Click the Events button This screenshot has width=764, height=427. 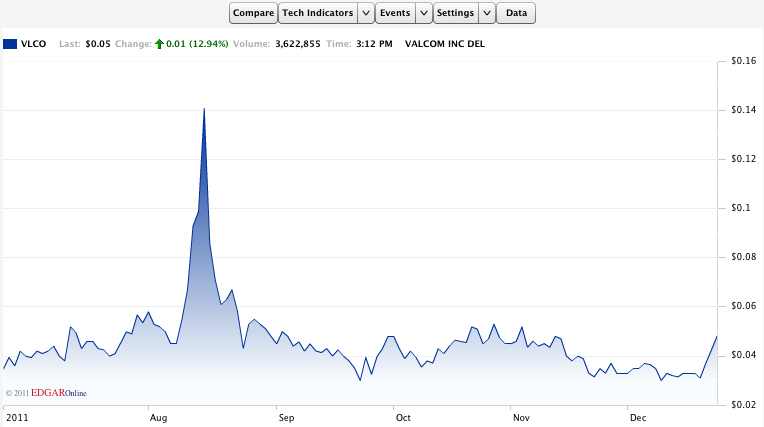[x=395, y=13]
